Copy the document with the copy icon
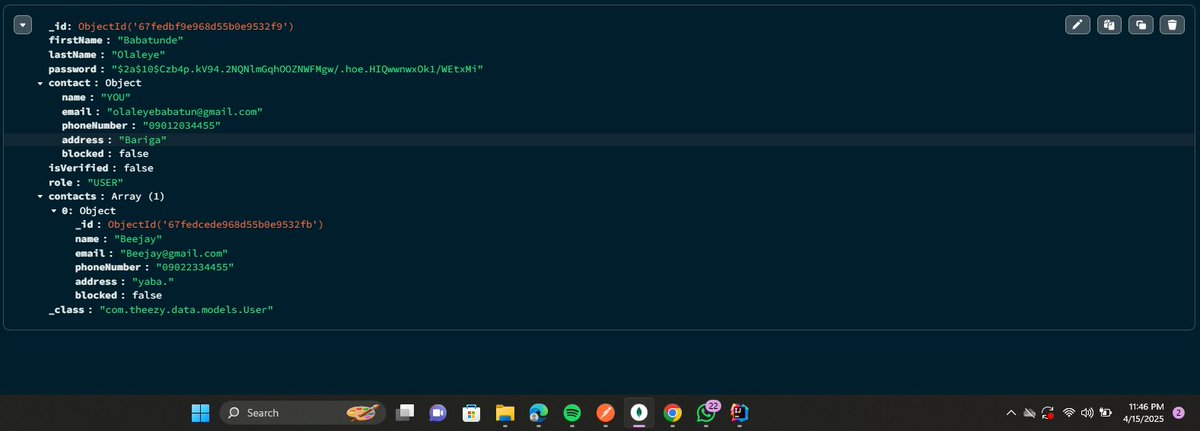Image resolution: width=1200 pixels, height=431 pixels. [1108, 25]
